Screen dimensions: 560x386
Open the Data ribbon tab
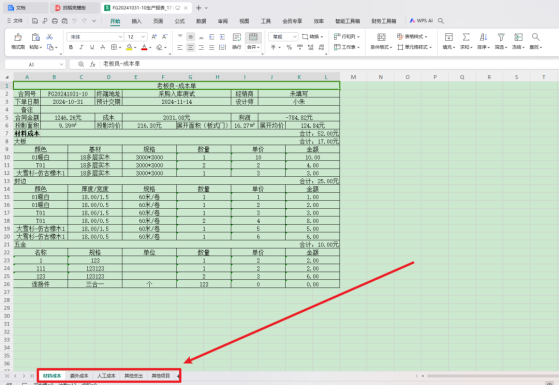click(x=201, y=21)
